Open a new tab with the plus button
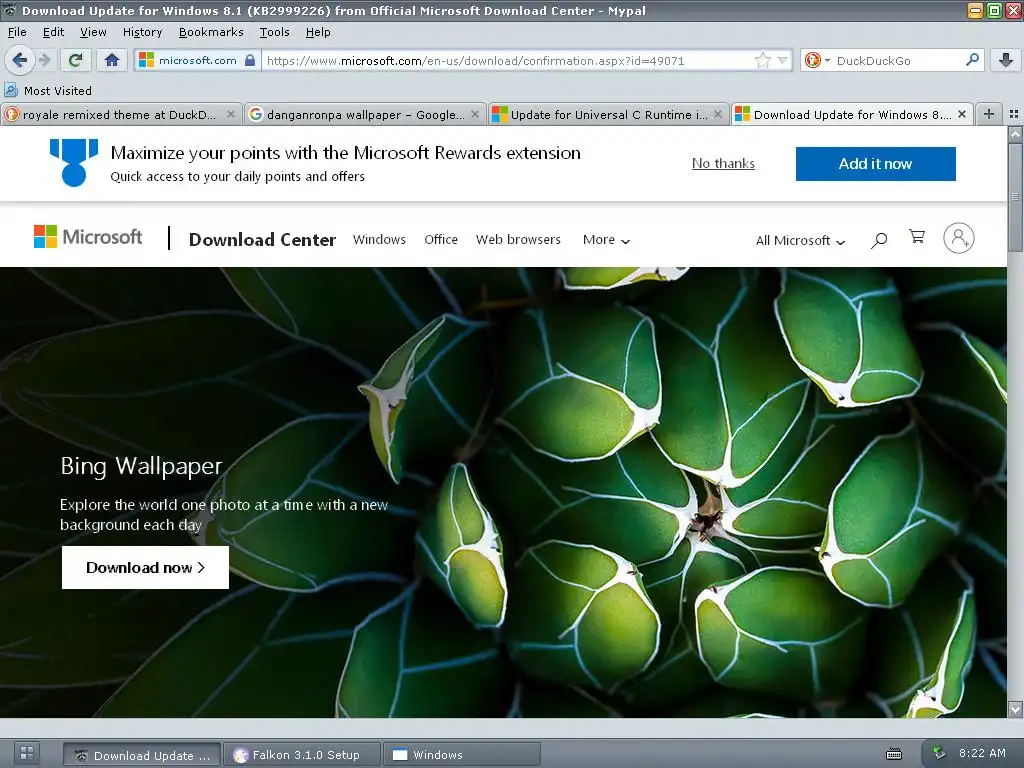Viewport: 1024px width, 768px height. (x=989, y=114)
